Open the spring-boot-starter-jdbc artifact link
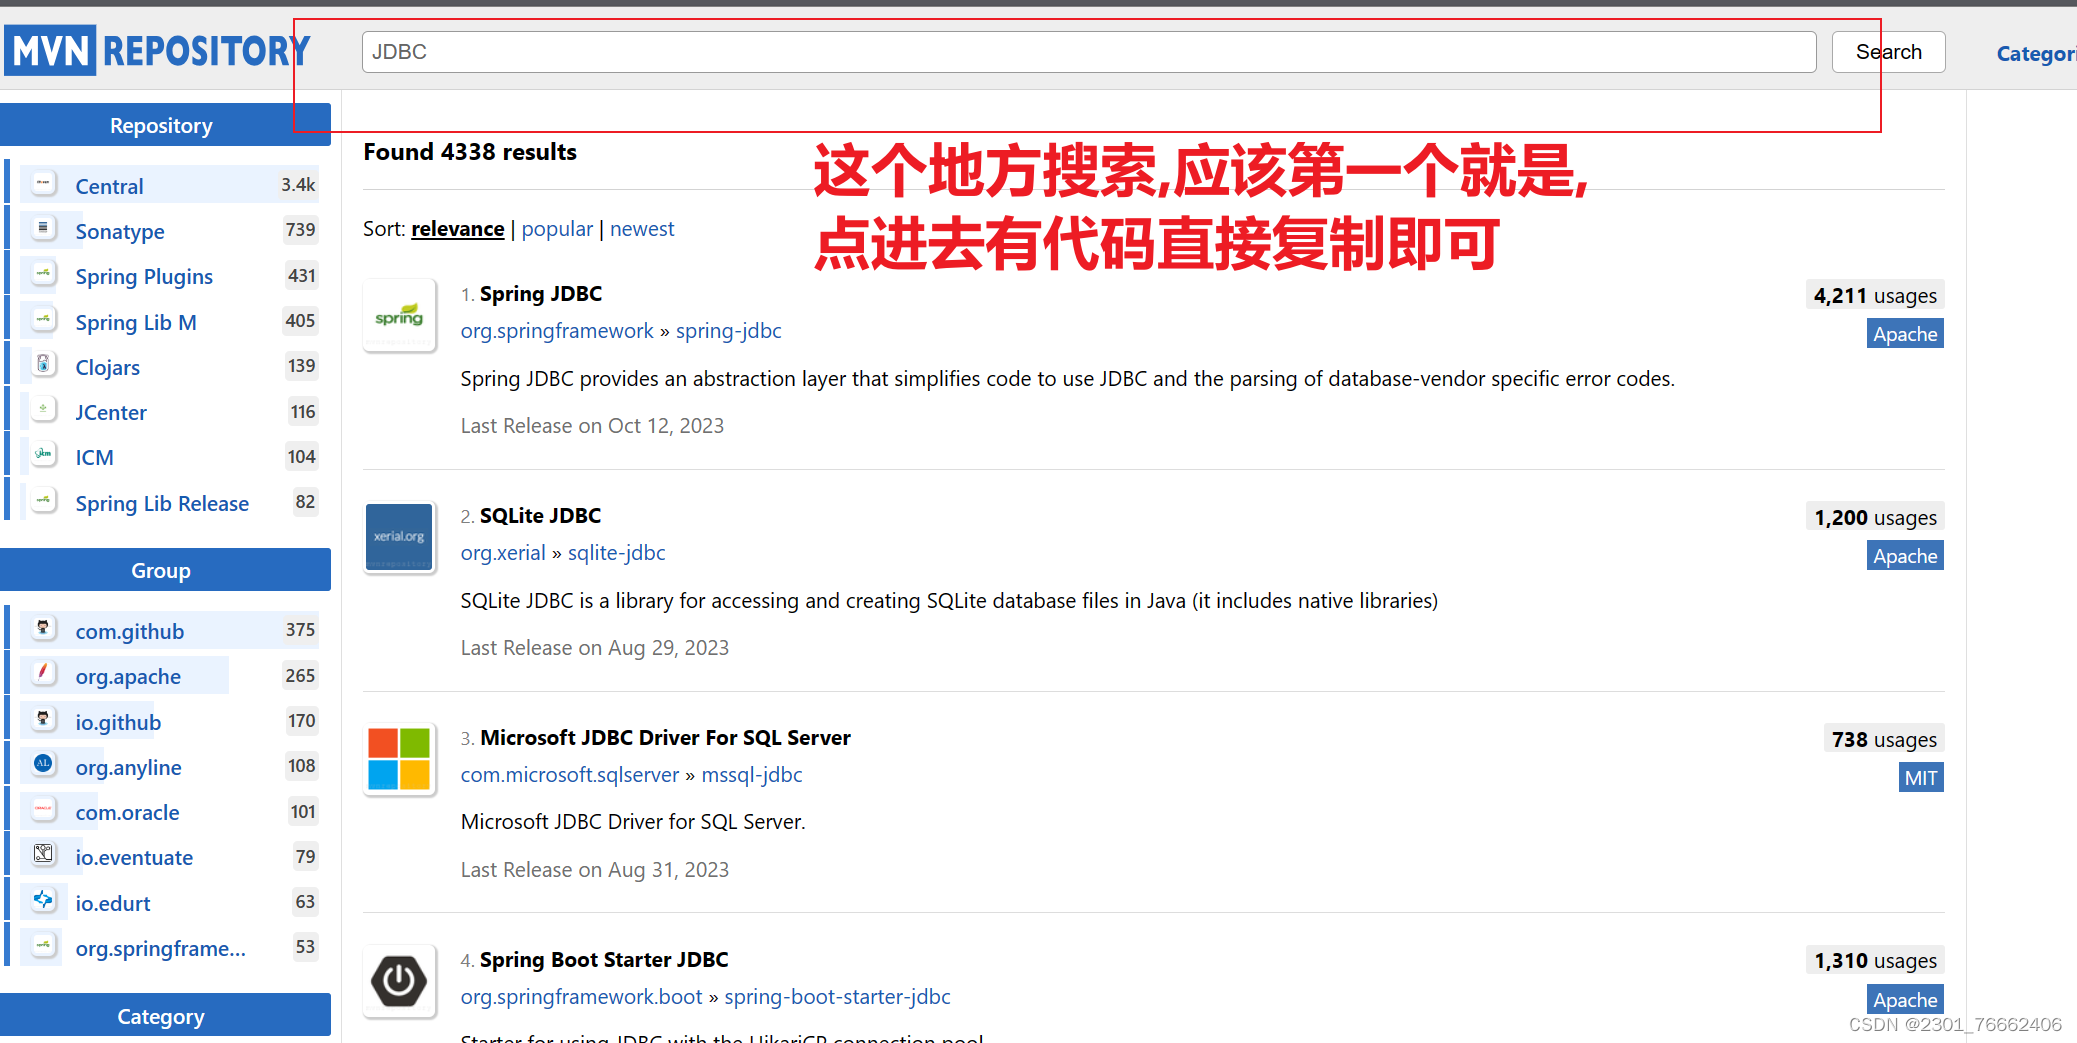Image resolution: width=2077 pixels, height=1043 pixels. coord(837,996)
